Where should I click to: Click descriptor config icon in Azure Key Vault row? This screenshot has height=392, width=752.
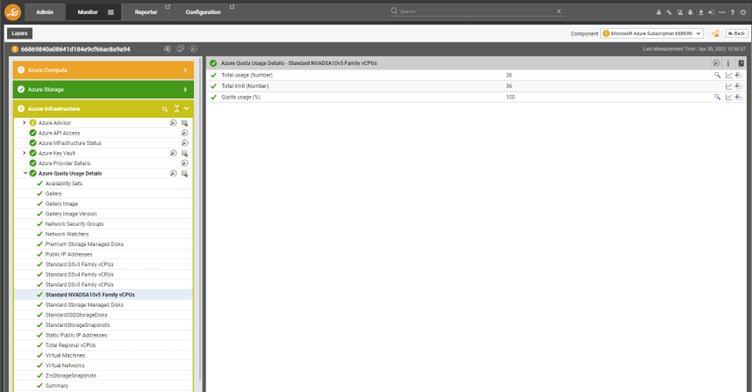coord(184,154)
